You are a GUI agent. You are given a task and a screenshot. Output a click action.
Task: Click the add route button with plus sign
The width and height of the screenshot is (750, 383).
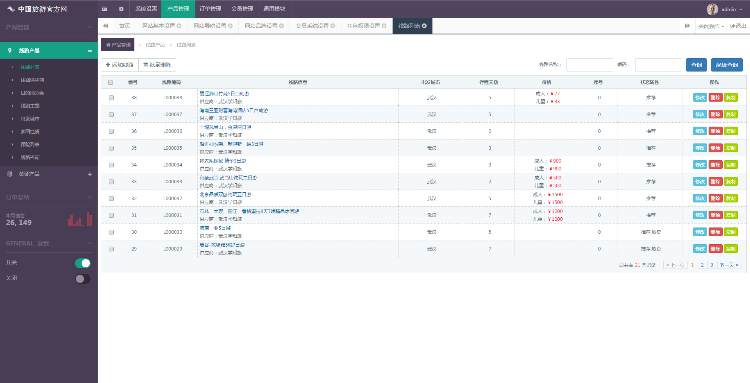coord(120,65)
